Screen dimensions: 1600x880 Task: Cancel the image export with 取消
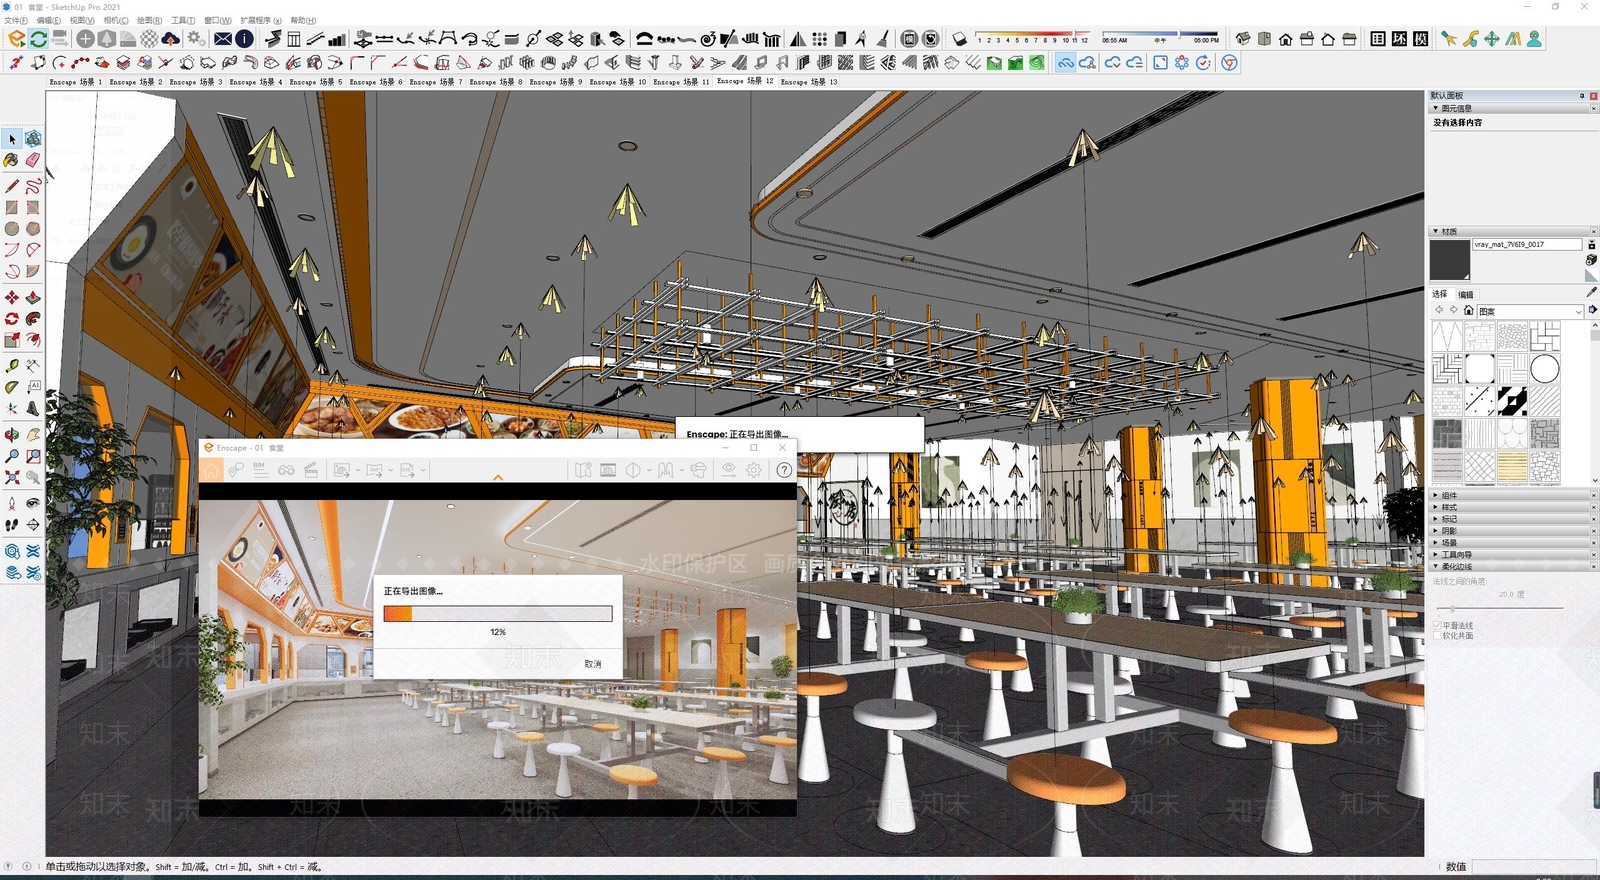point(593,664)
